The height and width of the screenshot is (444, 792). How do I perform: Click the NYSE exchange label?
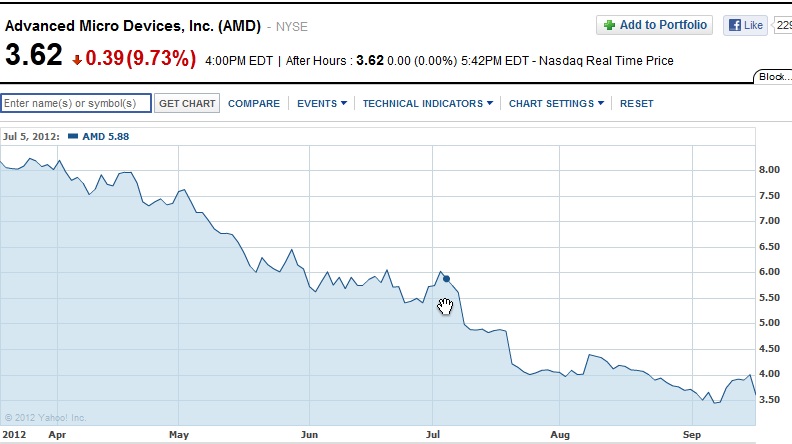(291, 27)
